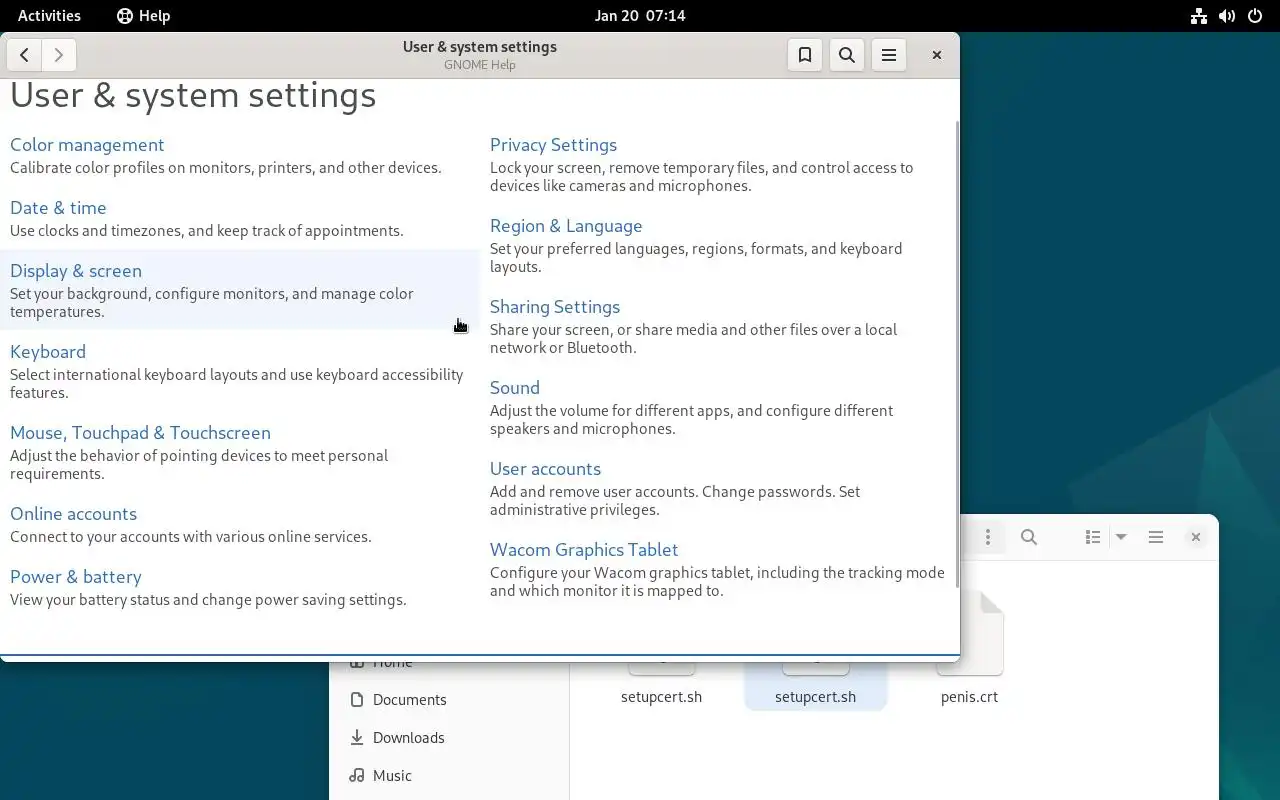Open search in GNOME Help header
This screenshot has height=800, width=1280.
point(847,55)
